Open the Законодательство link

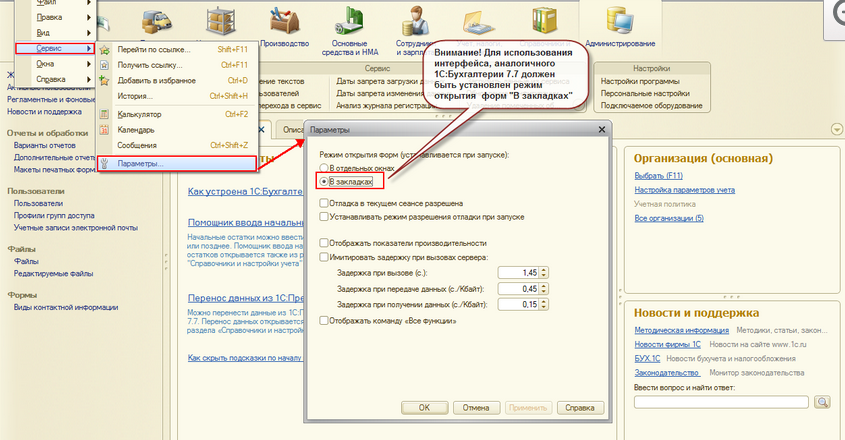click(x=667, y=373)
